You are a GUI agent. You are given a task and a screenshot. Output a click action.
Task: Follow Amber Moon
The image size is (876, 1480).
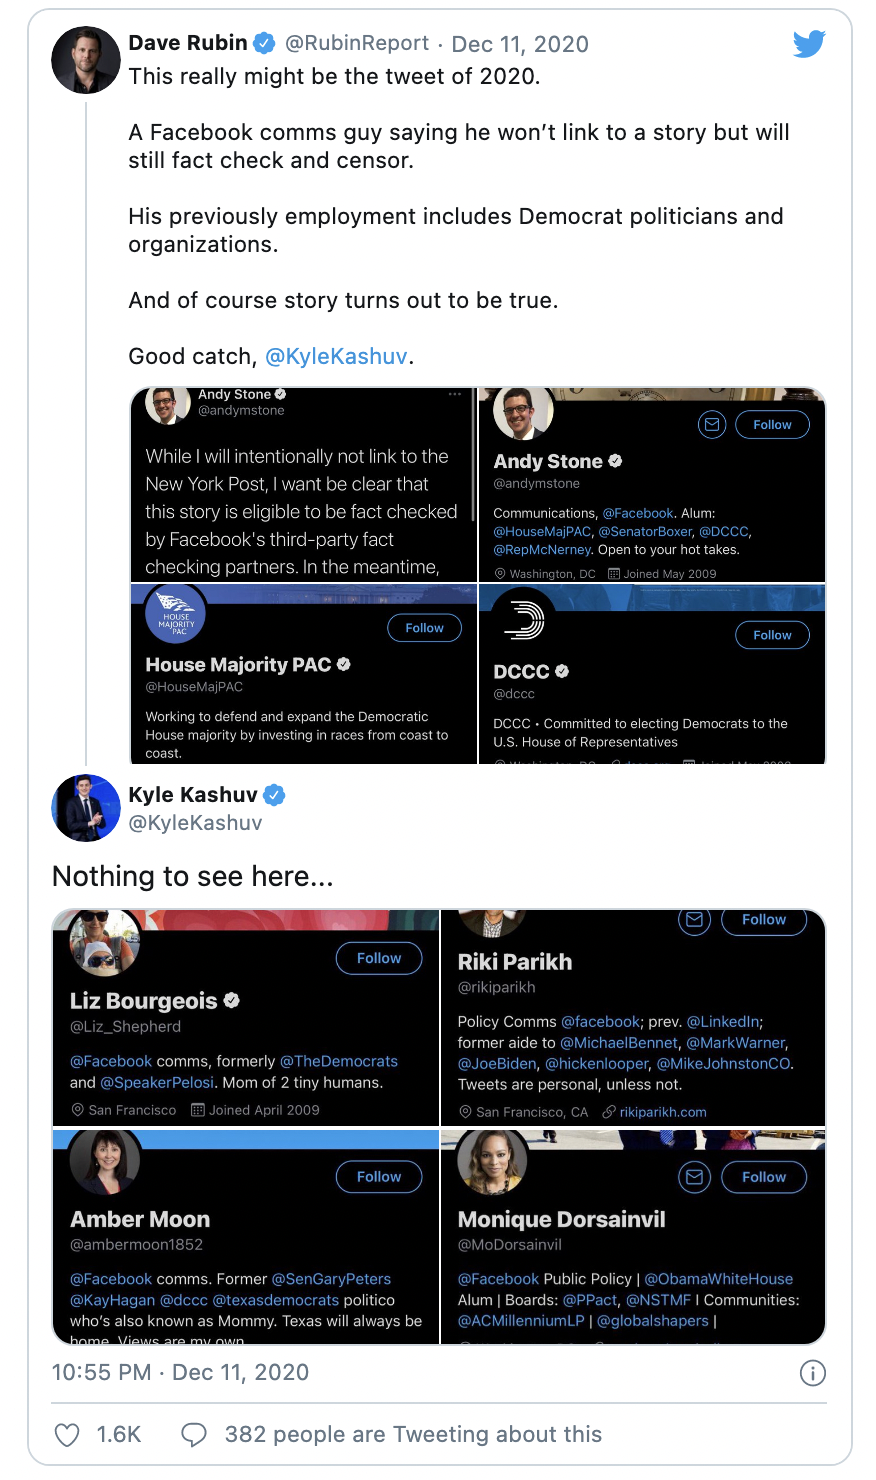tap(379, 1177)
